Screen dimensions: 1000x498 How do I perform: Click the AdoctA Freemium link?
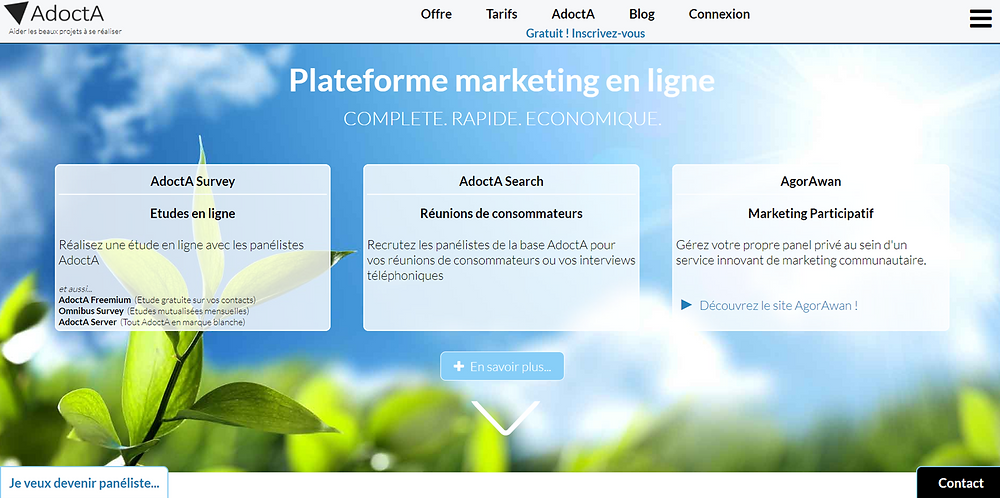95,300
